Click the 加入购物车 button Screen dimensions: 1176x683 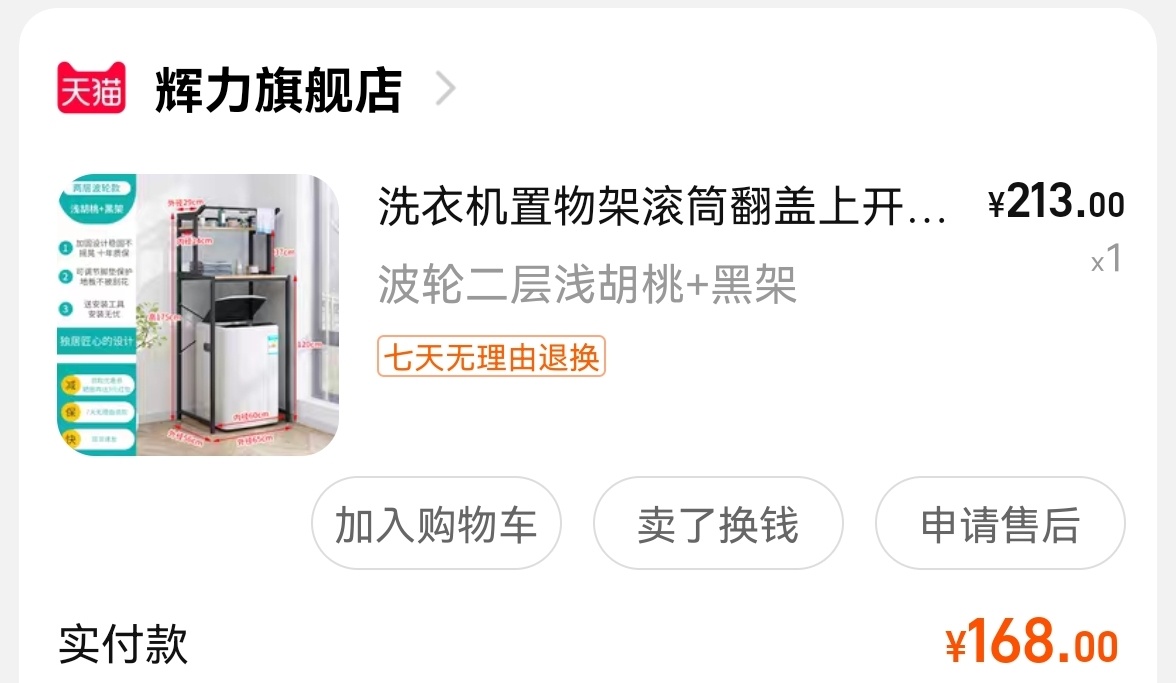[436, 523]
